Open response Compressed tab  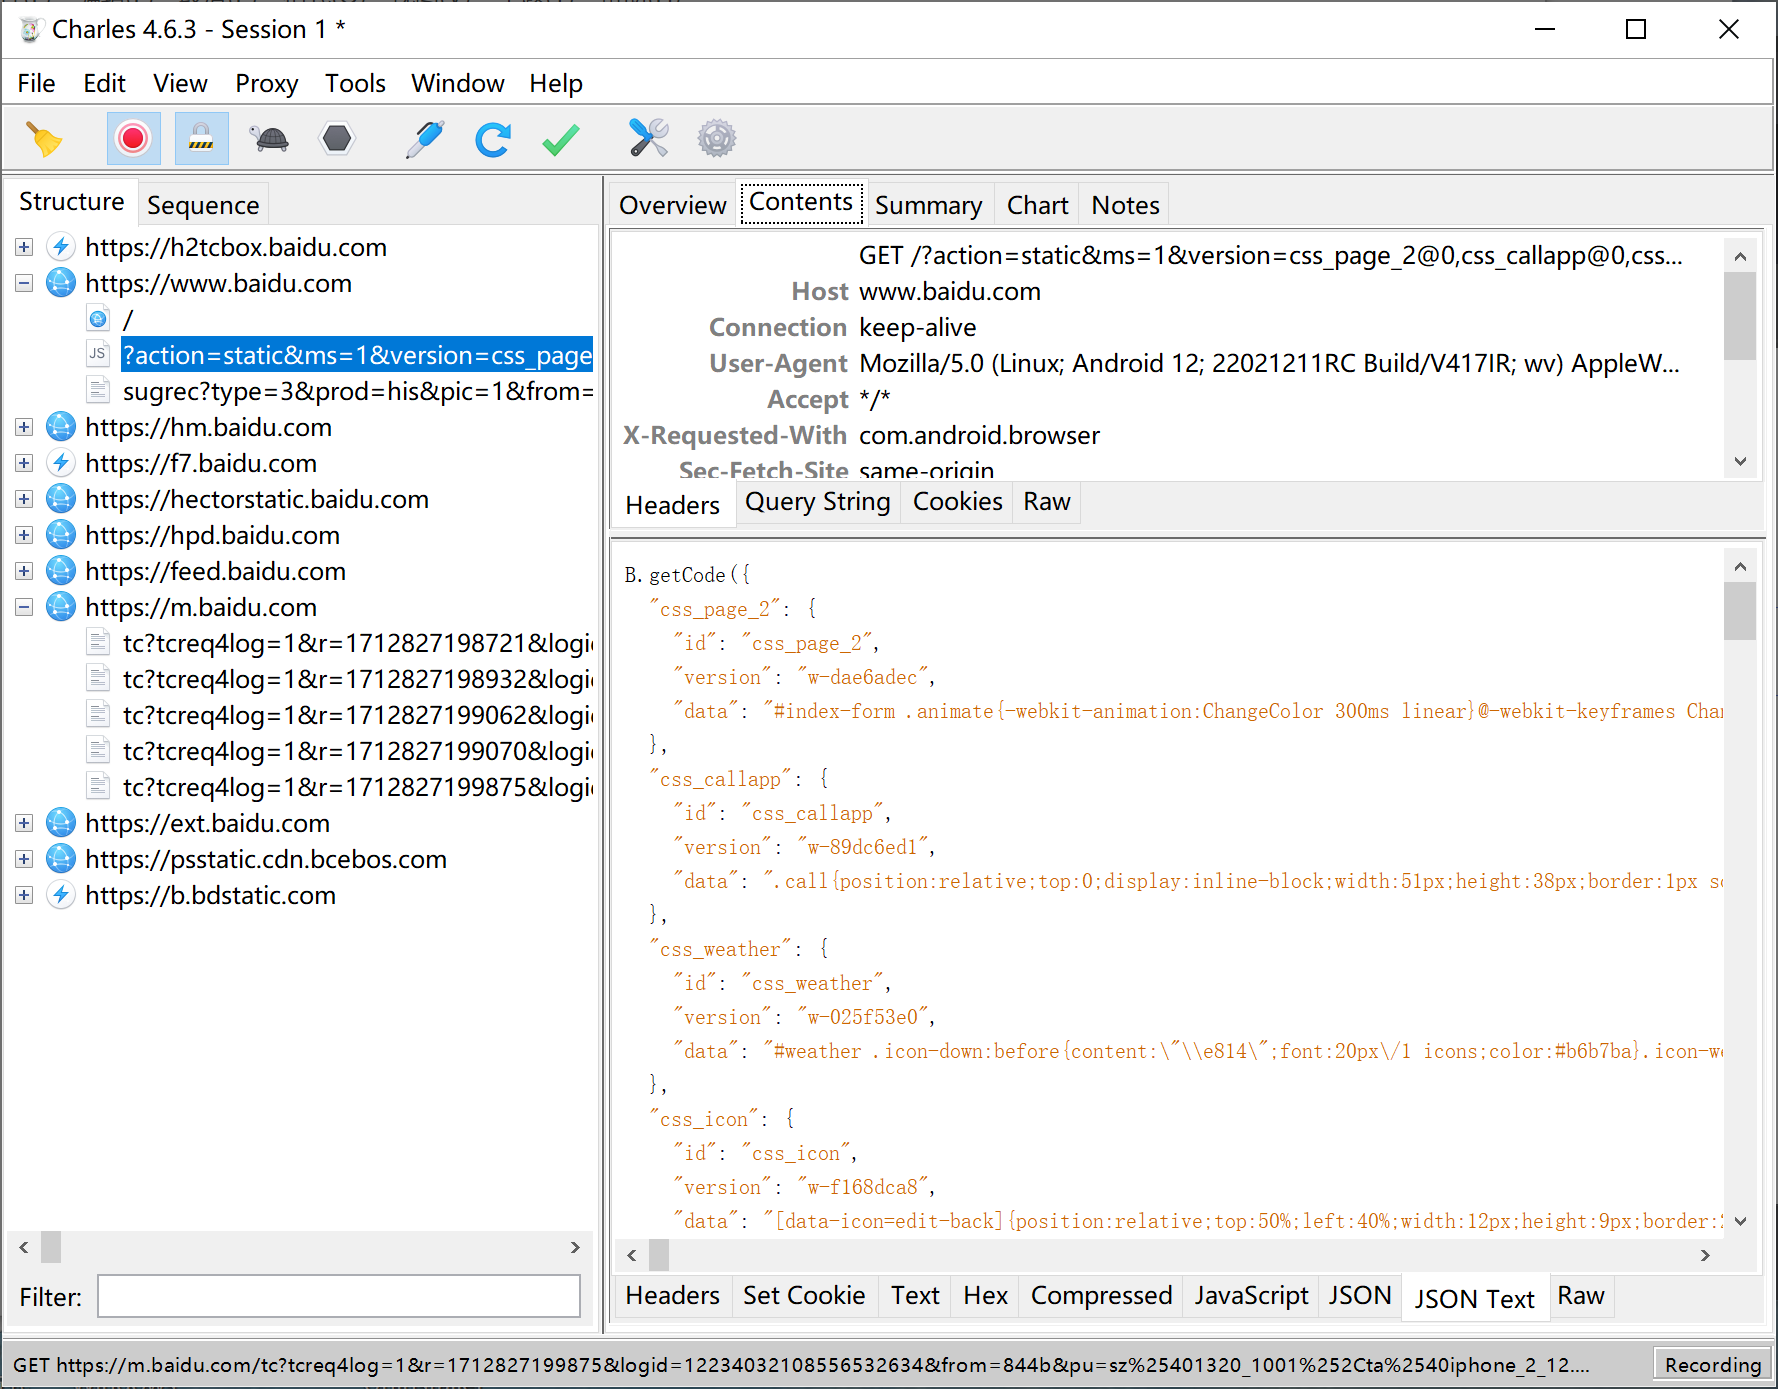click(x=1102, y=1295)
